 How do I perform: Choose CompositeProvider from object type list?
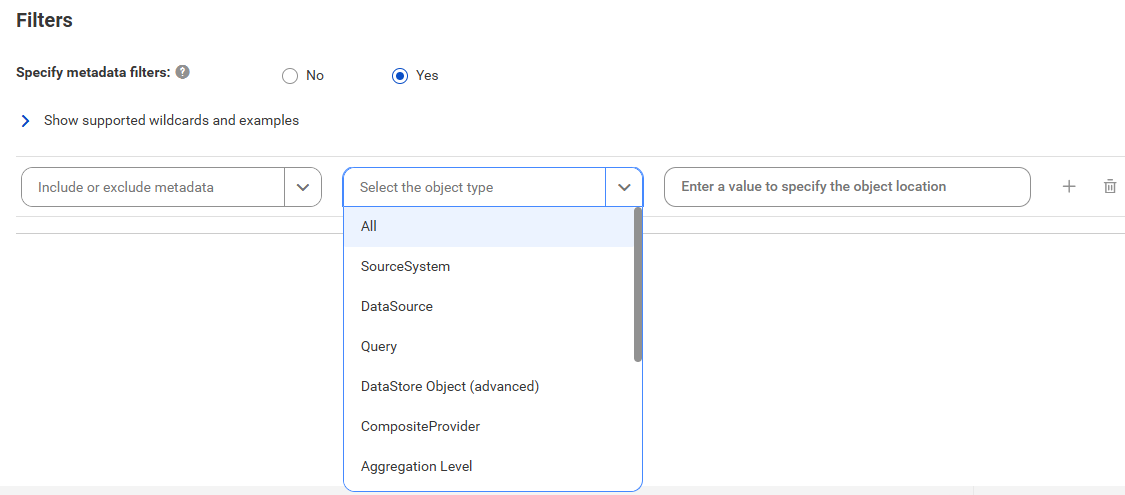[489, 427]
